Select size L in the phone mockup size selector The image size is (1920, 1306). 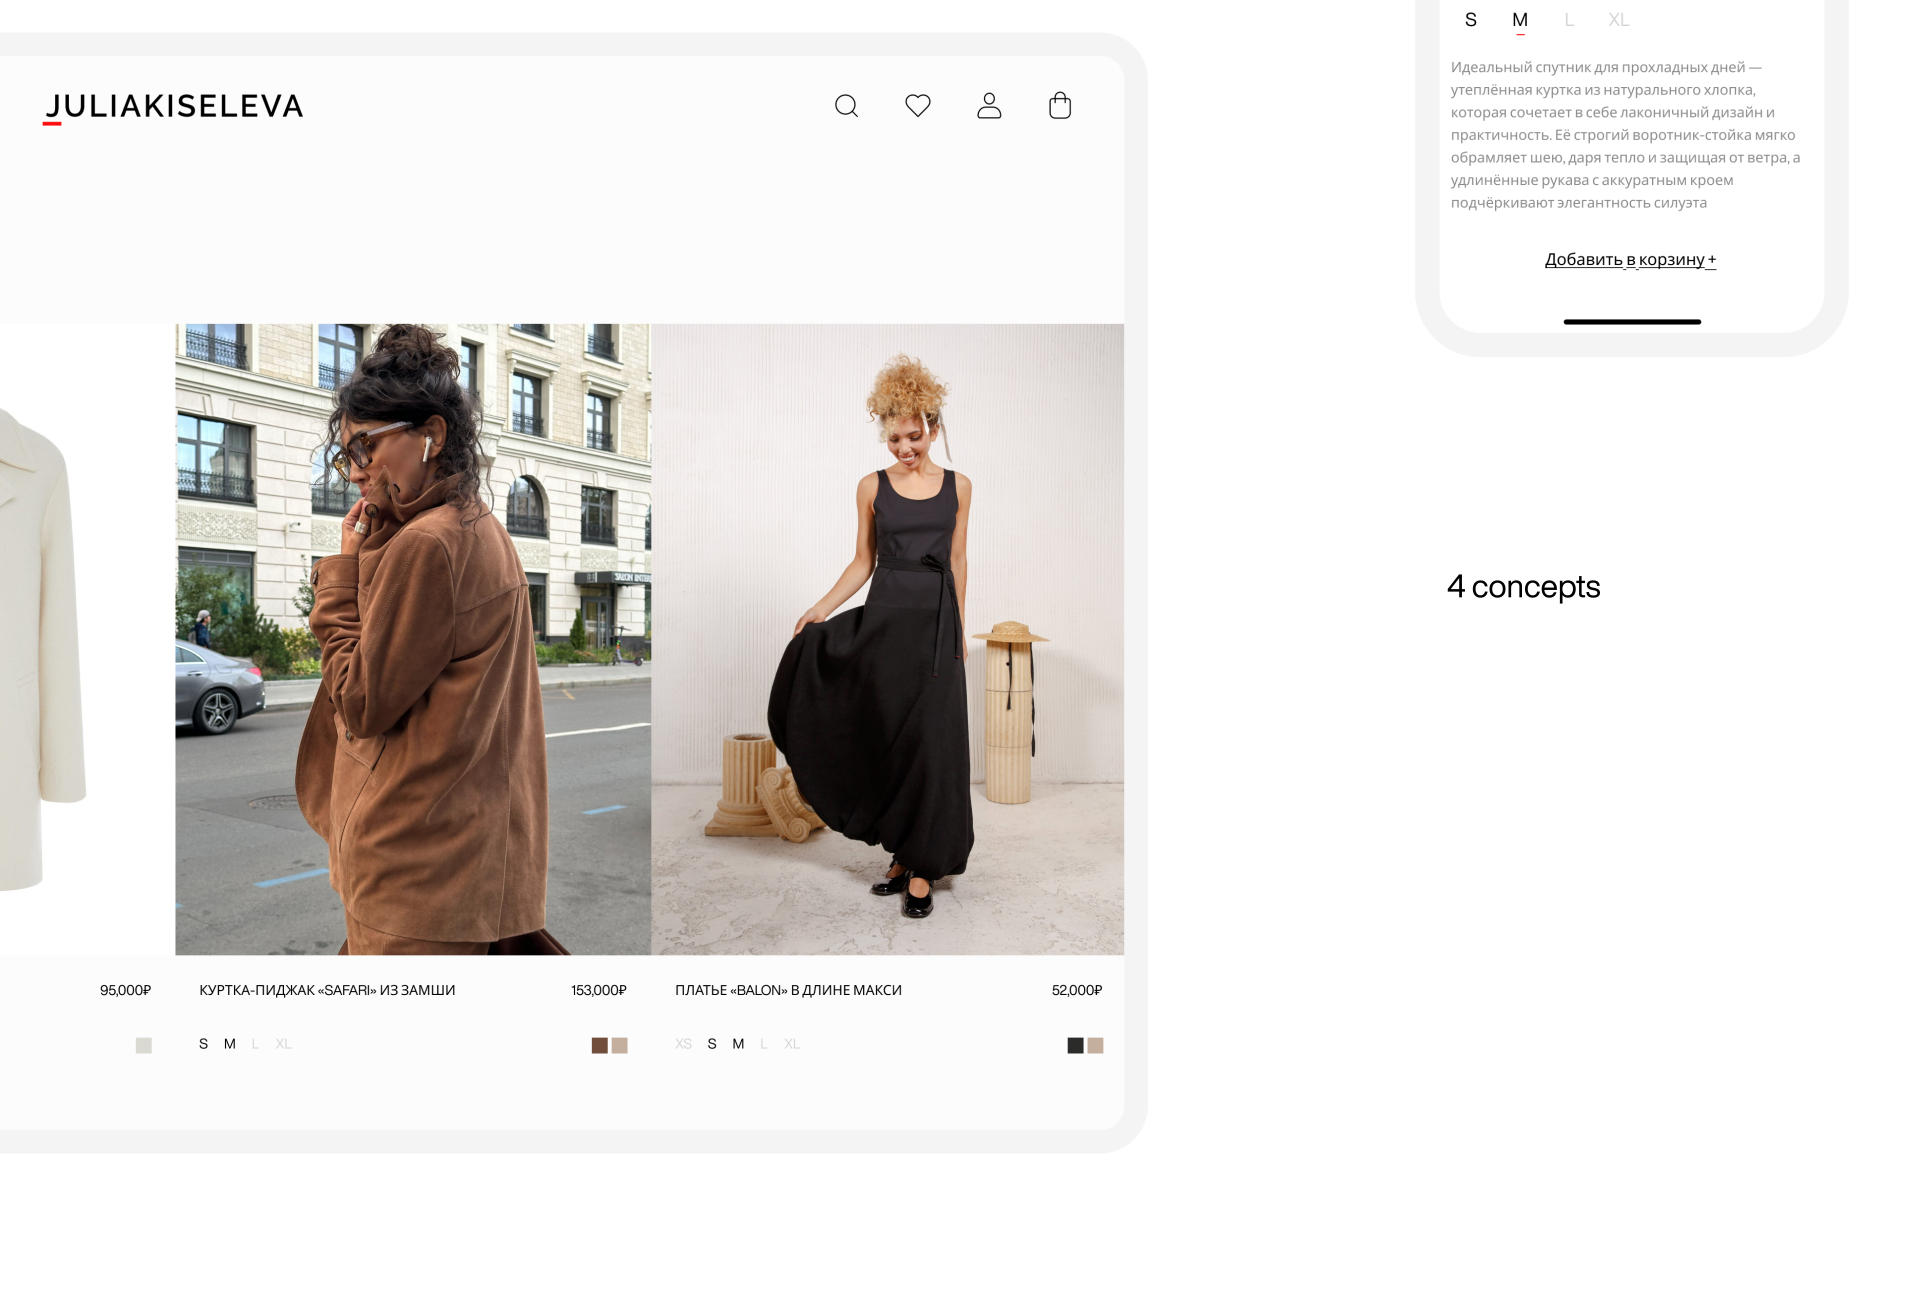(1569, 19)
